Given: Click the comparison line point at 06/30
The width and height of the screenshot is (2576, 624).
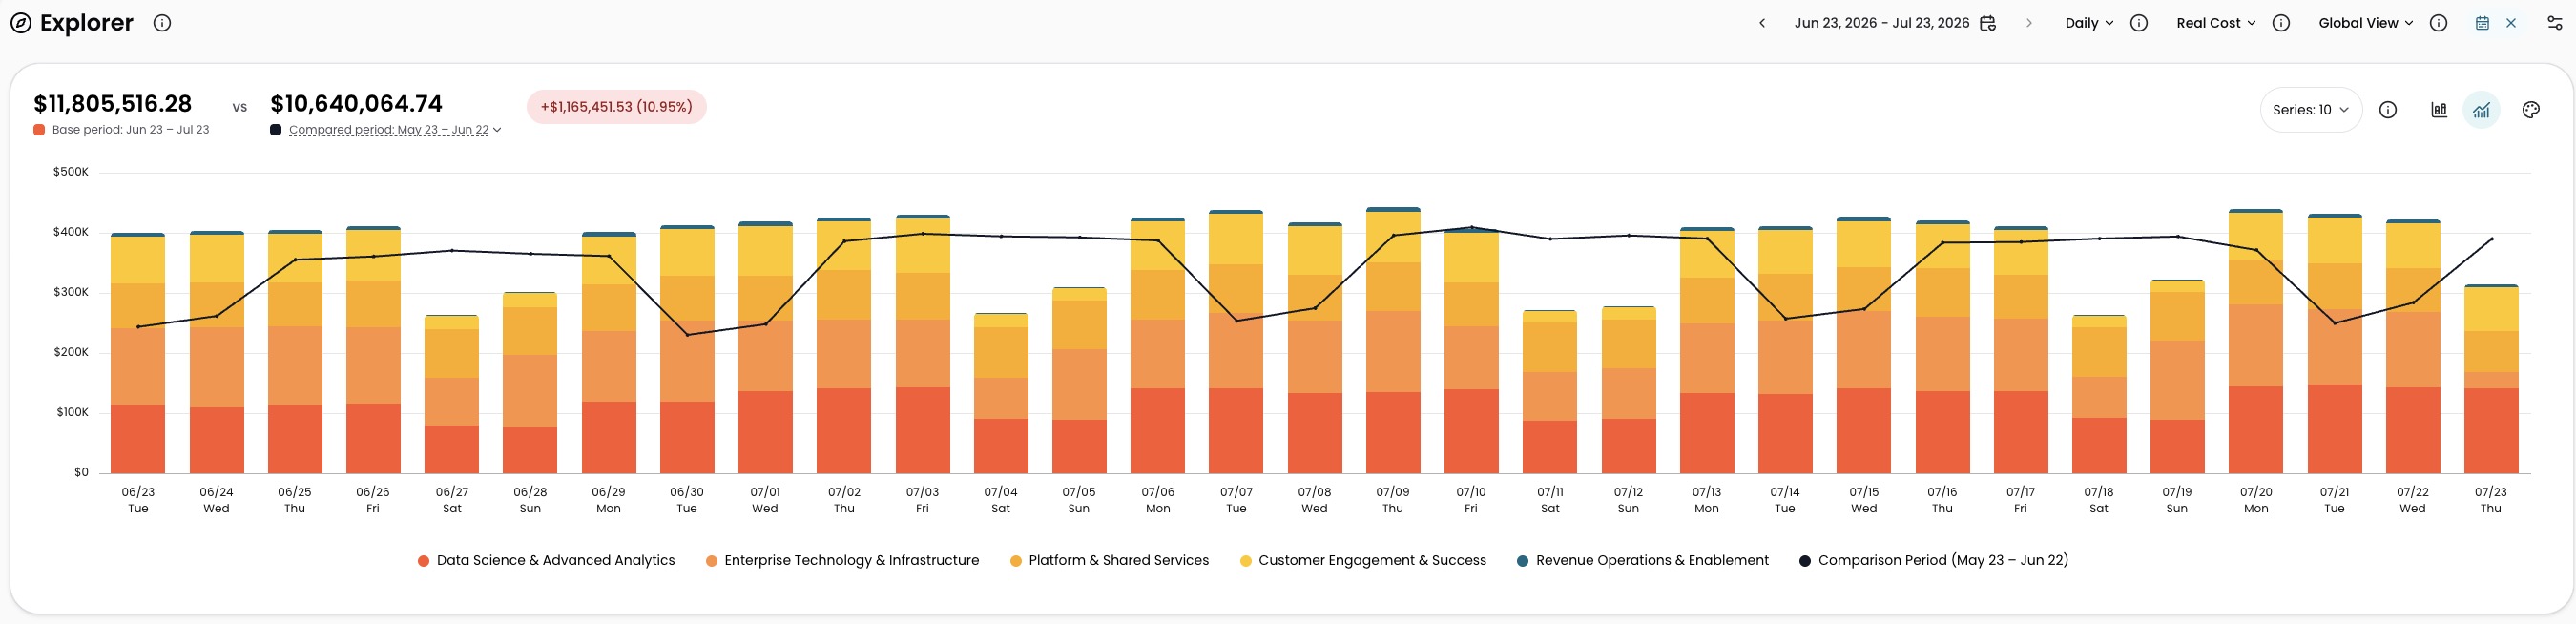Looking at the screenshot, I should (687, 335).
